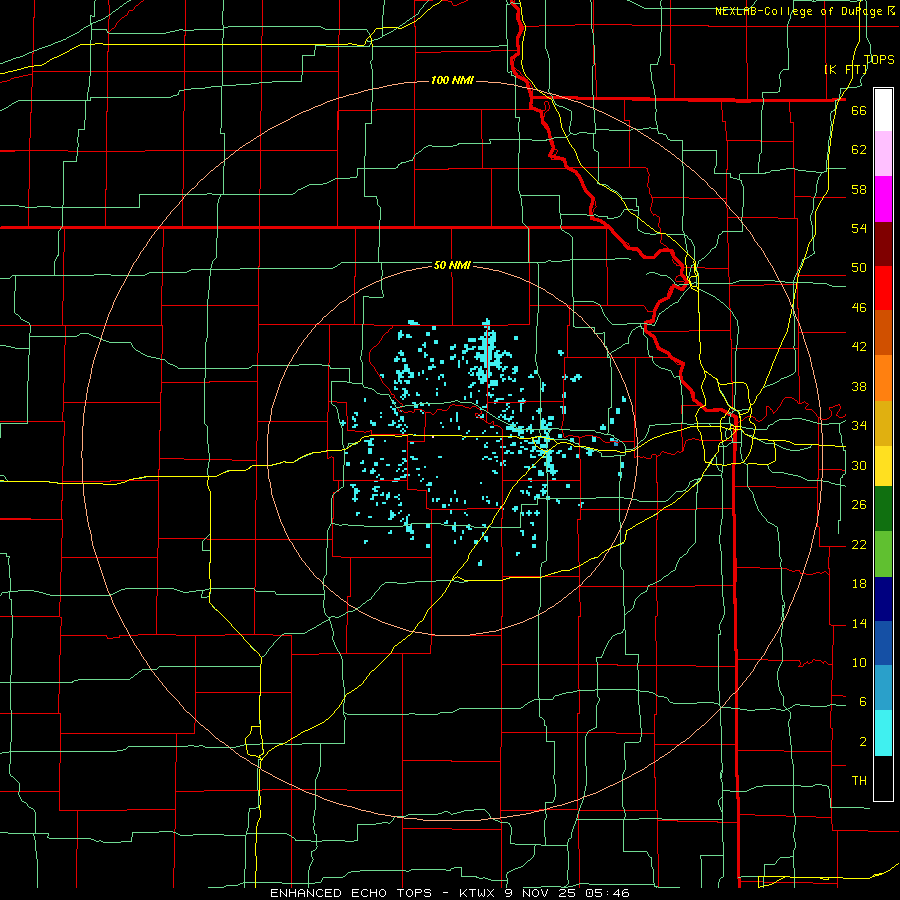Viewport: 900px width, 900px height.
Task: Click the '34' legend value
Action: click(859, 425)
